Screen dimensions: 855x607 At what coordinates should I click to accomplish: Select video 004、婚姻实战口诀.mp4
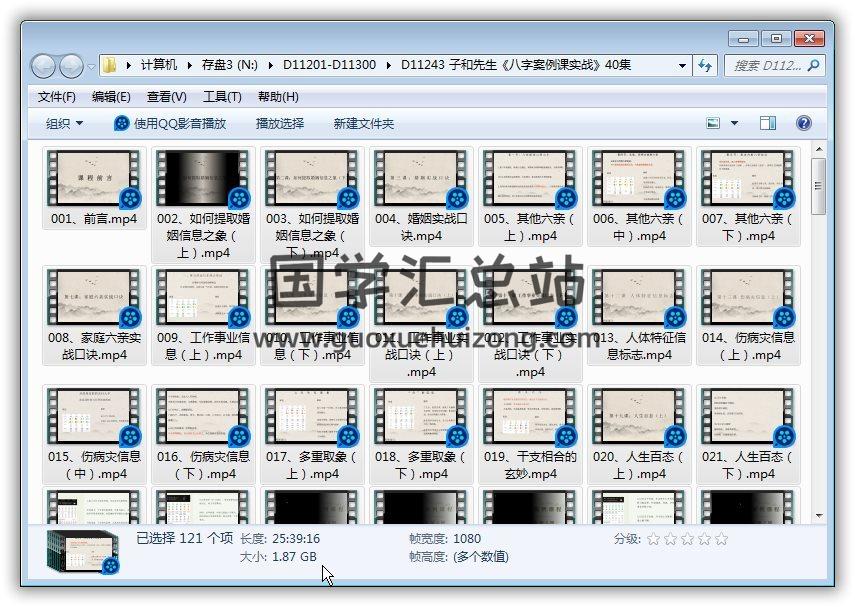[422, 196]
